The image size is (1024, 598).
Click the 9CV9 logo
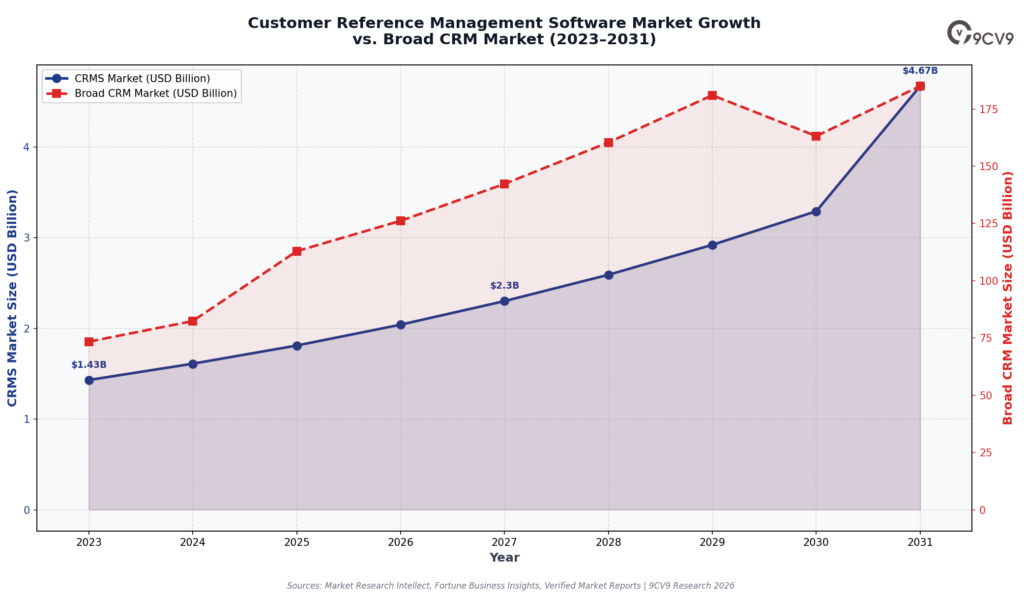pyautogui.click(x=980, y=33)
